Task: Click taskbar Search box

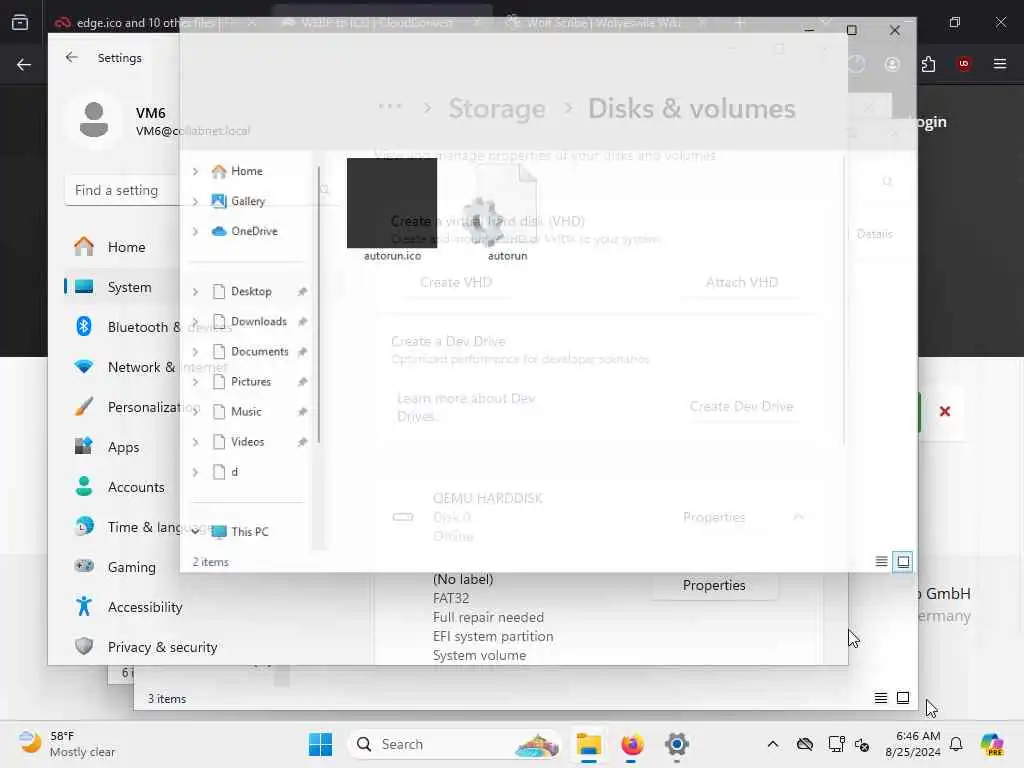Action: point(455,744)
